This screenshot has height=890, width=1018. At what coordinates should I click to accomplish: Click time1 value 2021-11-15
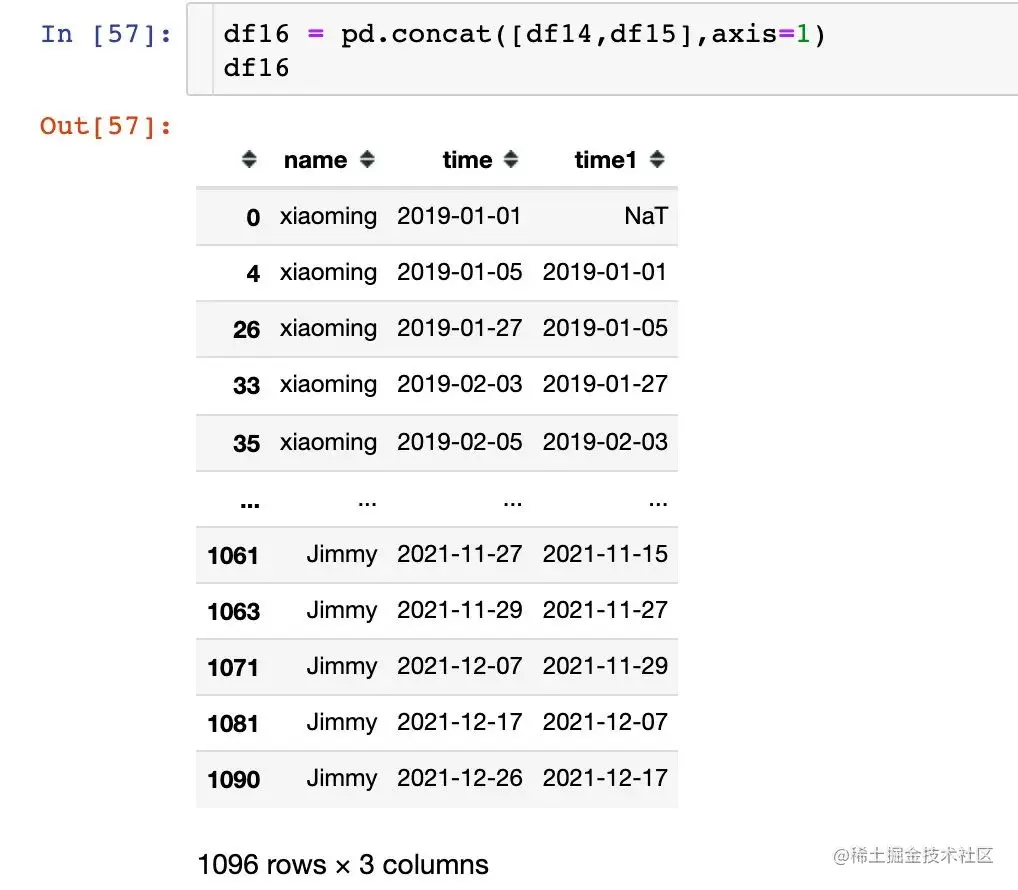[x=605, y=554]
